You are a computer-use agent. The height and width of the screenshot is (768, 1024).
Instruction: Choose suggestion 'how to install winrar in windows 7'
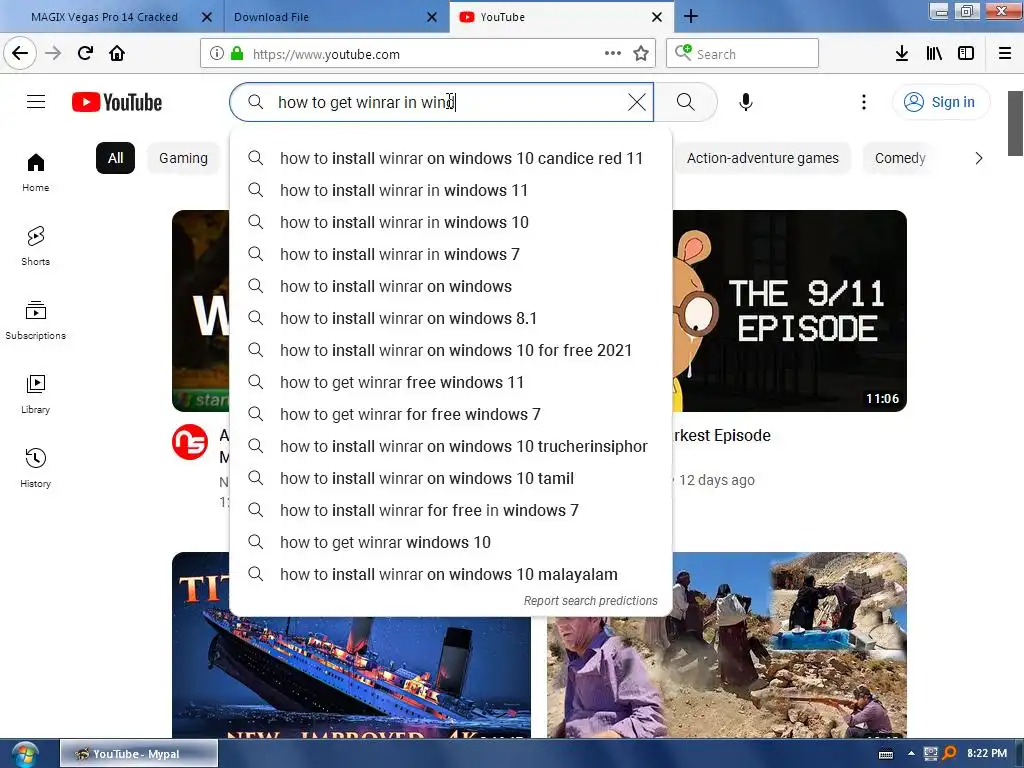tap(451, 254)
